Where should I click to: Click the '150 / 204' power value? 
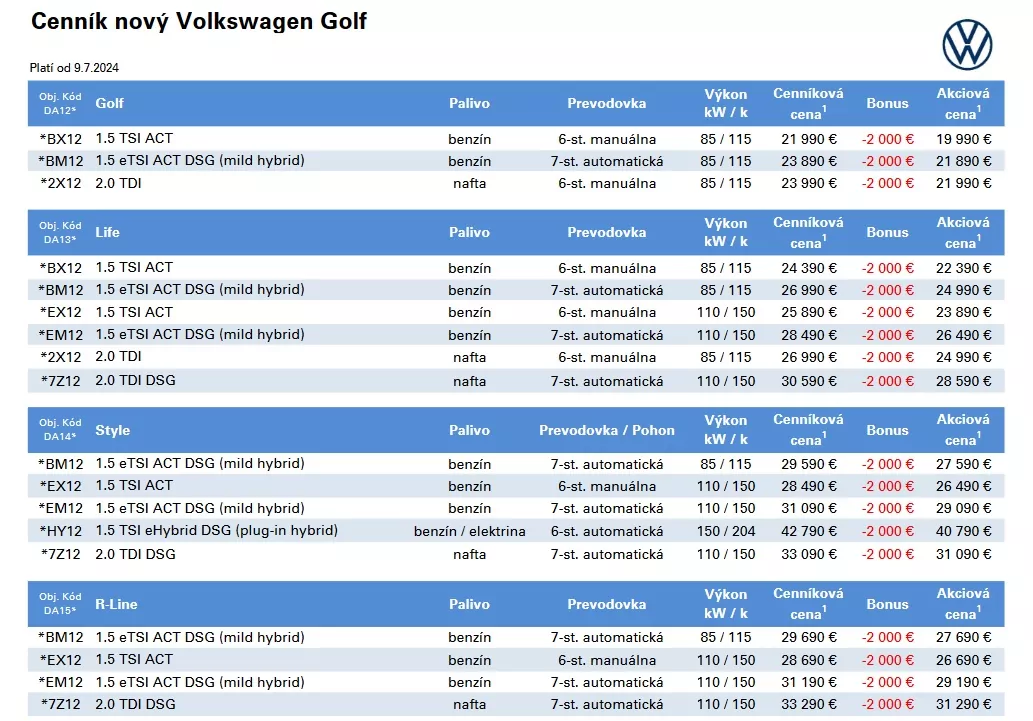click(725, 531)
